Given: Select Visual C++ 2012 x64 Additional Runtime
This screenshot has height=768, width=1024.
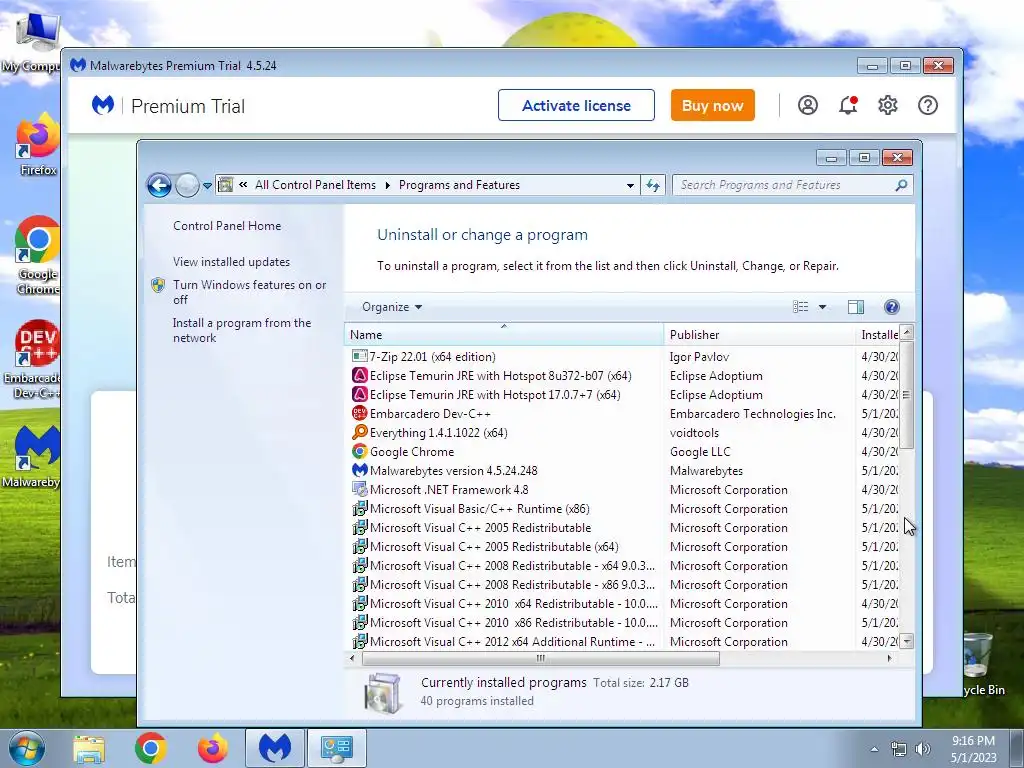Looking at the screenshot, I should [624, 641].
